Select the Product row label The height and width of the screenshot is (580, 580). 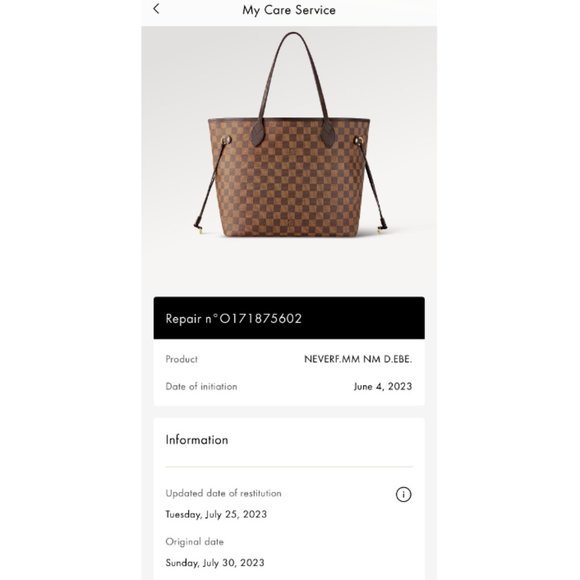[x=181, y=359]
